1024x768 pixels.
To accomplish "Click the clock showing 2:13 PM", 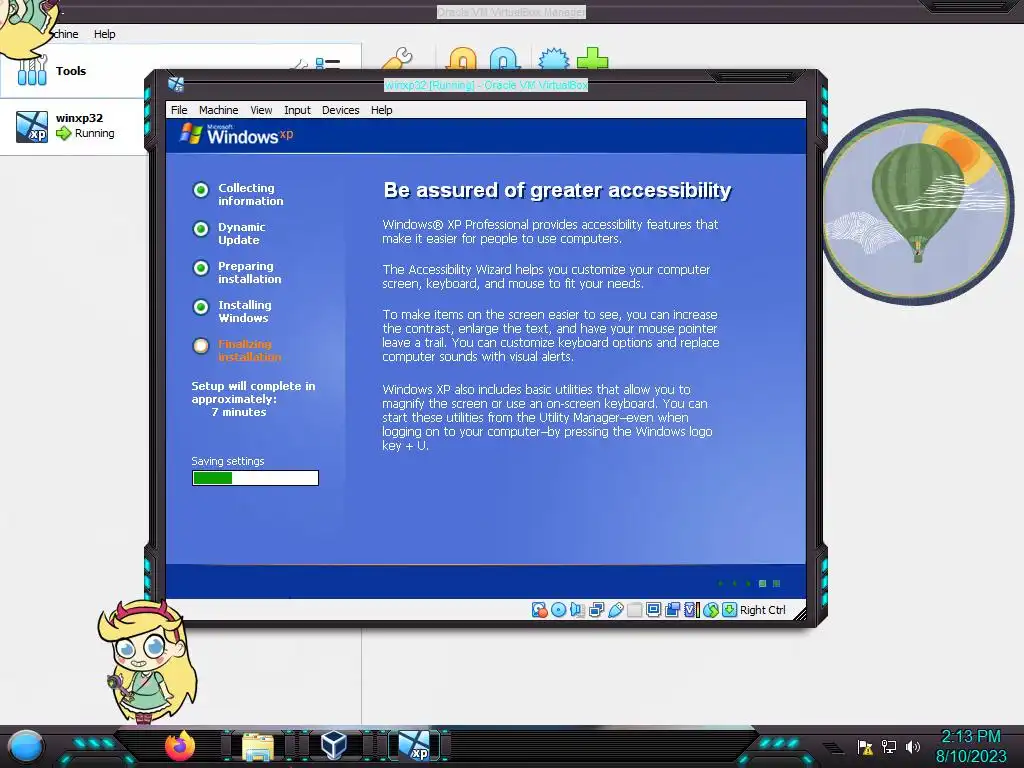I will pyautogui.click(x=971, y=737).
